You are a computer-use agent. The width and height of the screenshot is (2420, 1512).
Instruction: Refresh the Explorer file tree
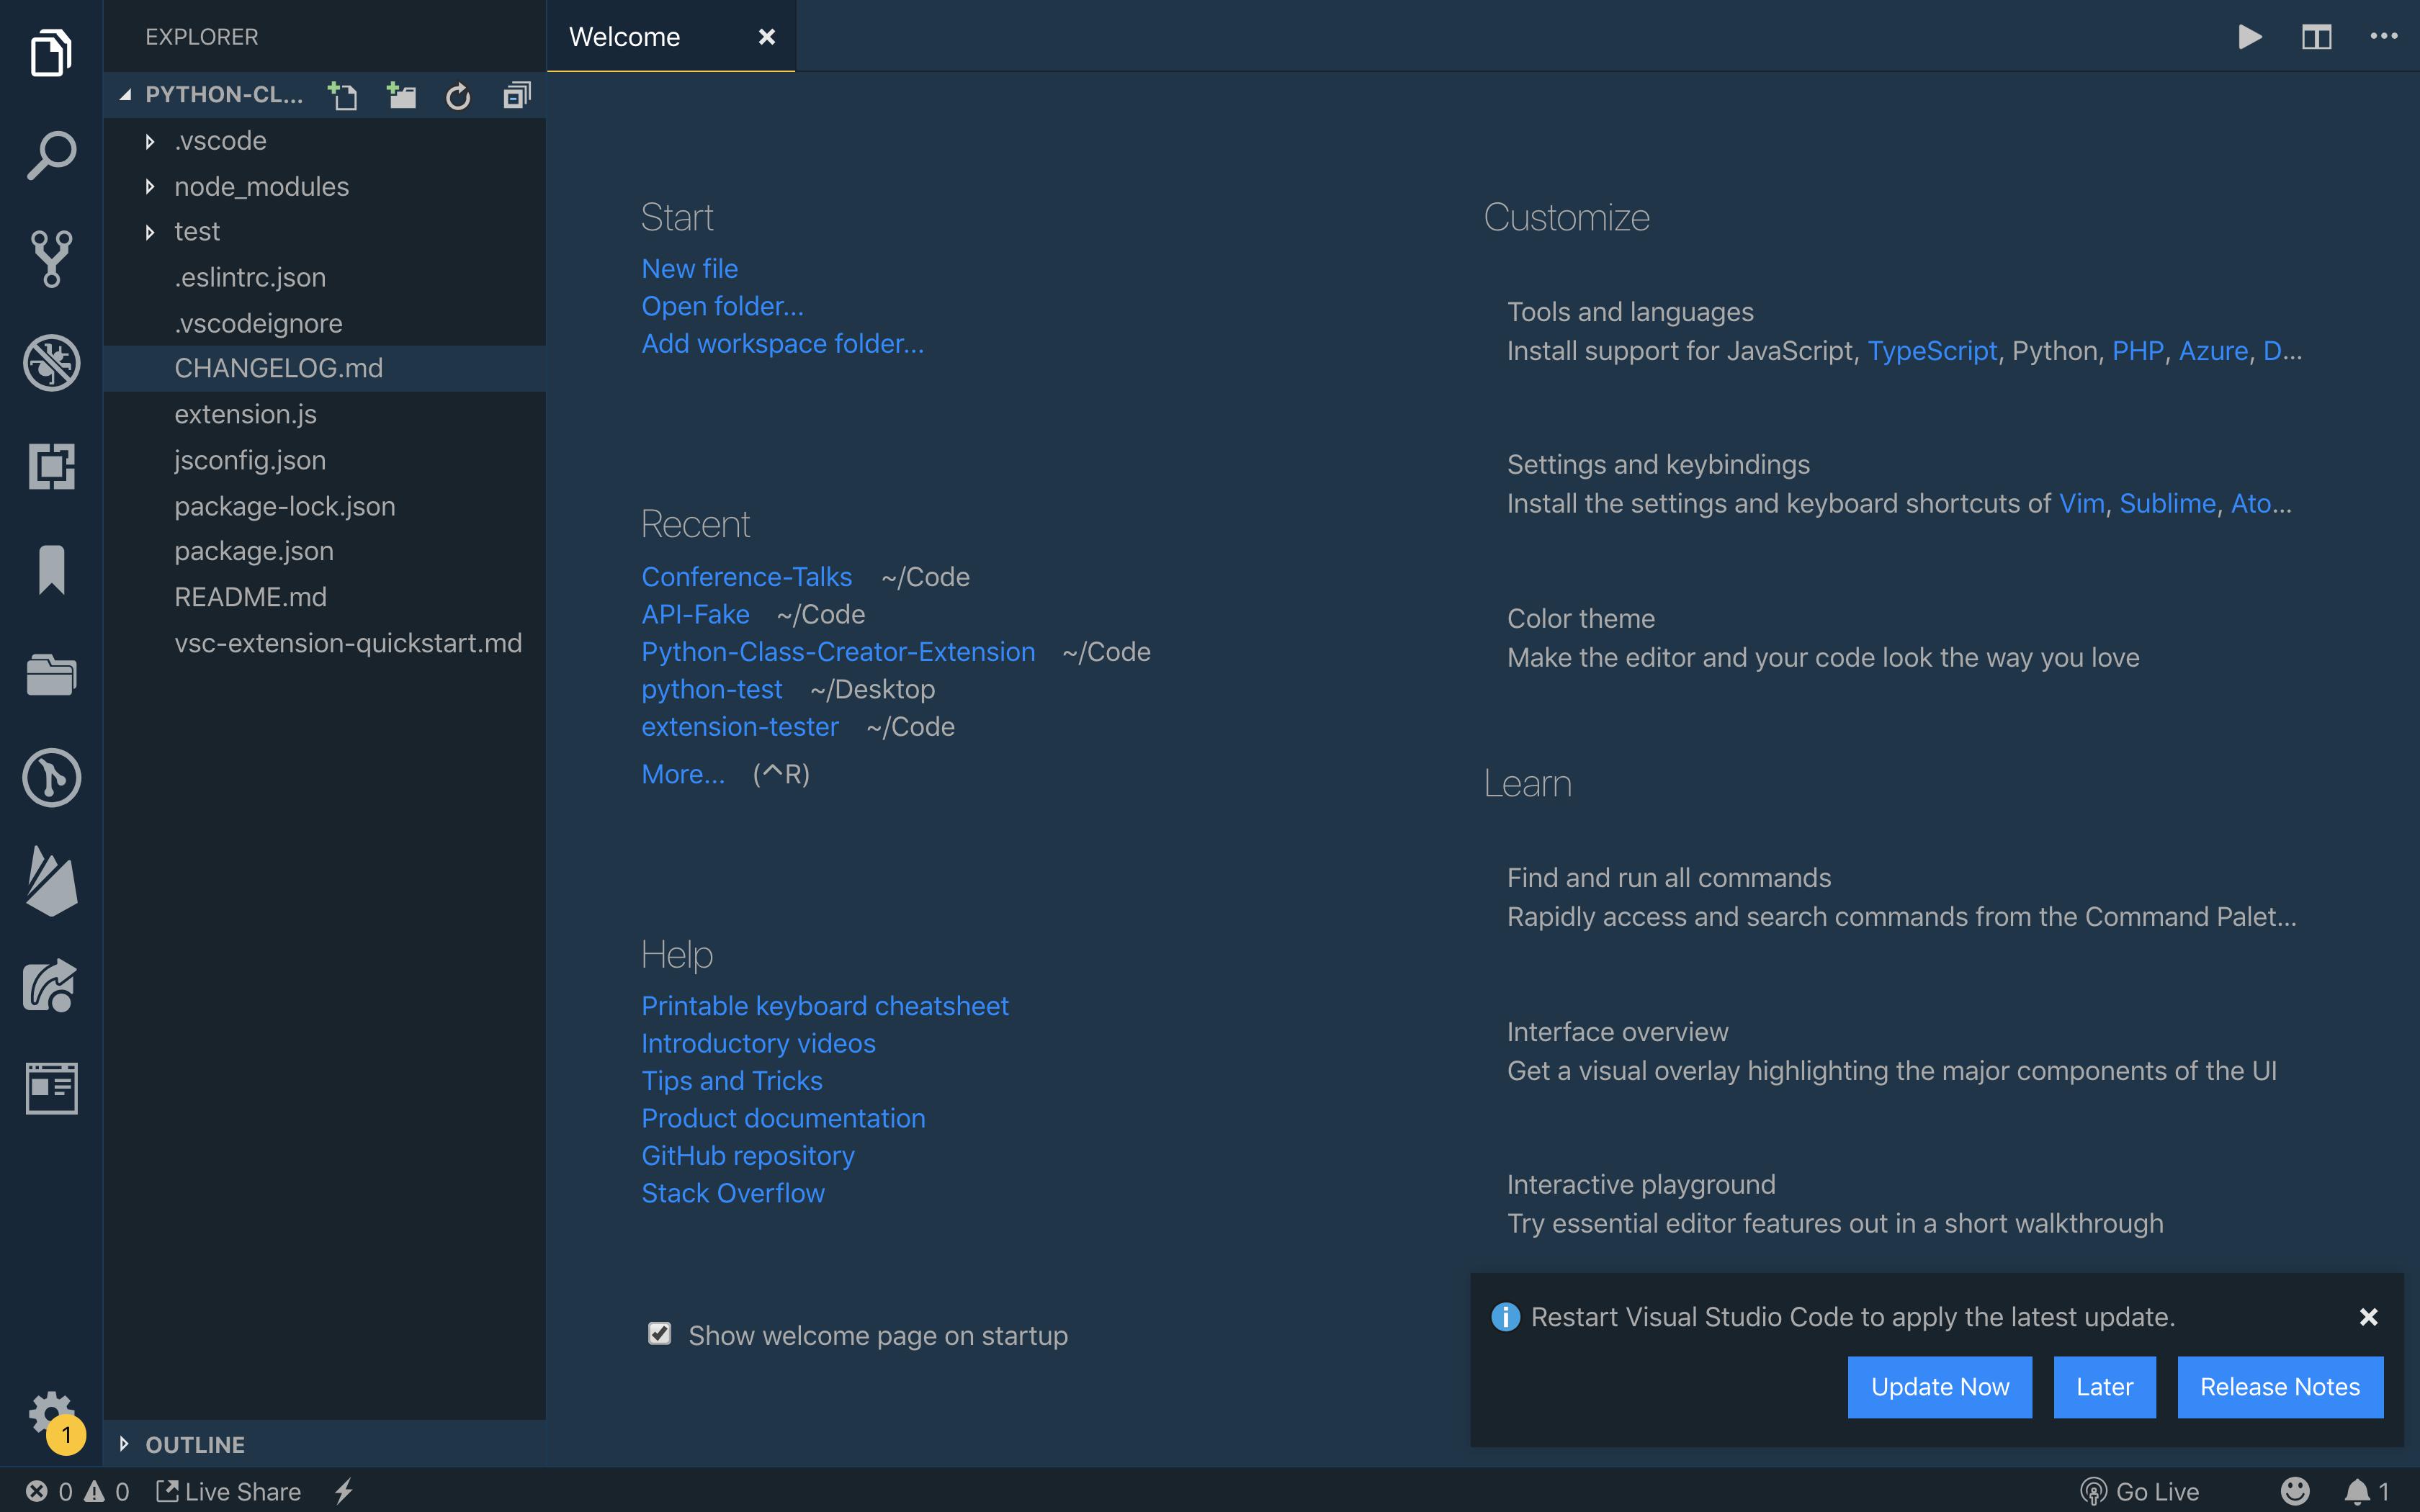click(x=458, y=96)
